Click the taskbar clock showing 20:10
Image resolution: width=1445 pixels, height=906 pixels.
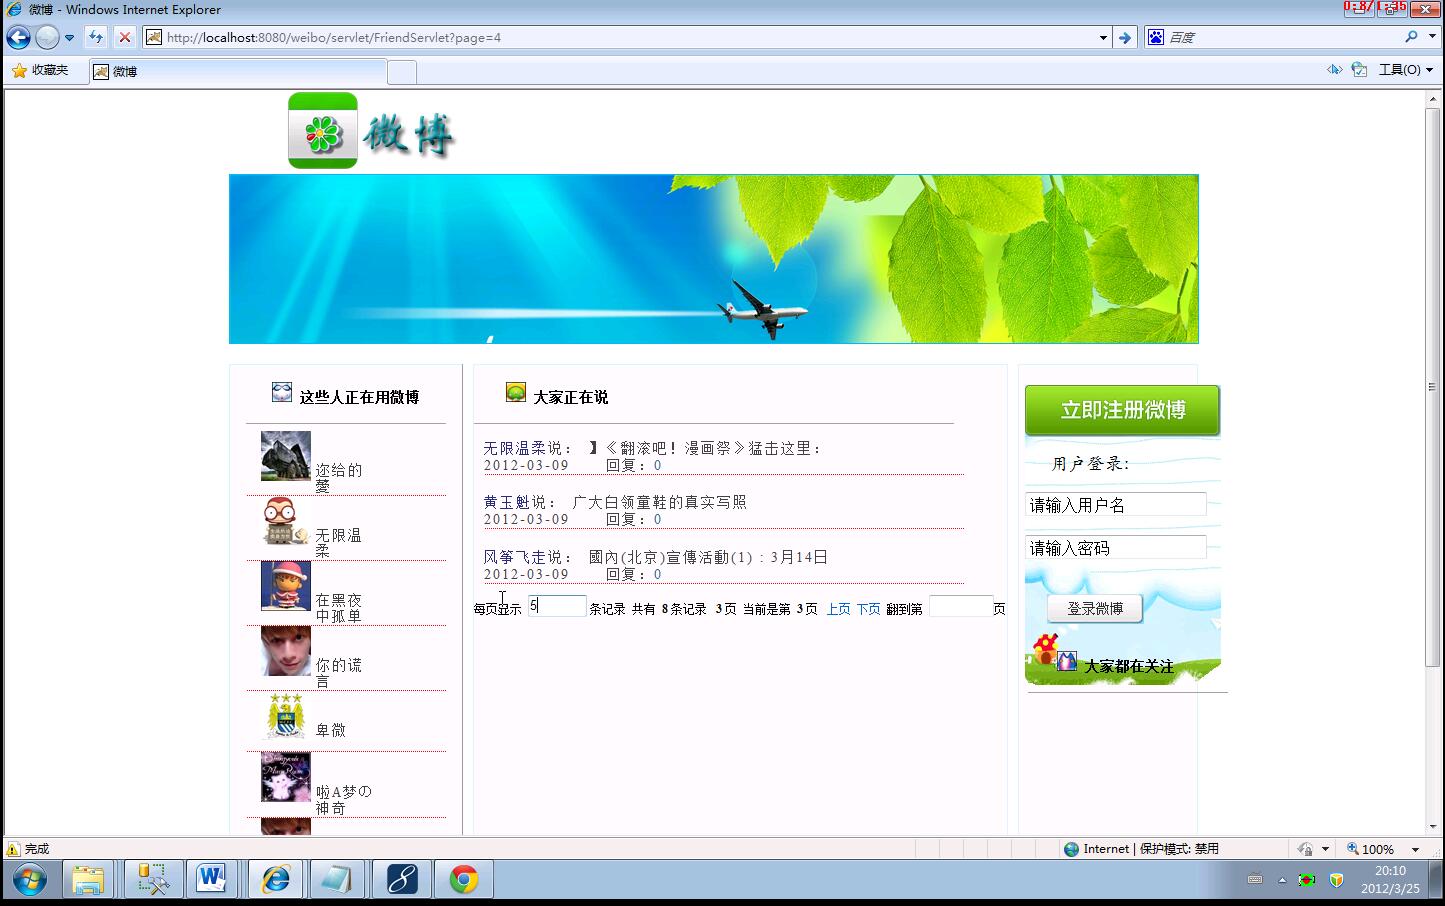(1390, 880)
